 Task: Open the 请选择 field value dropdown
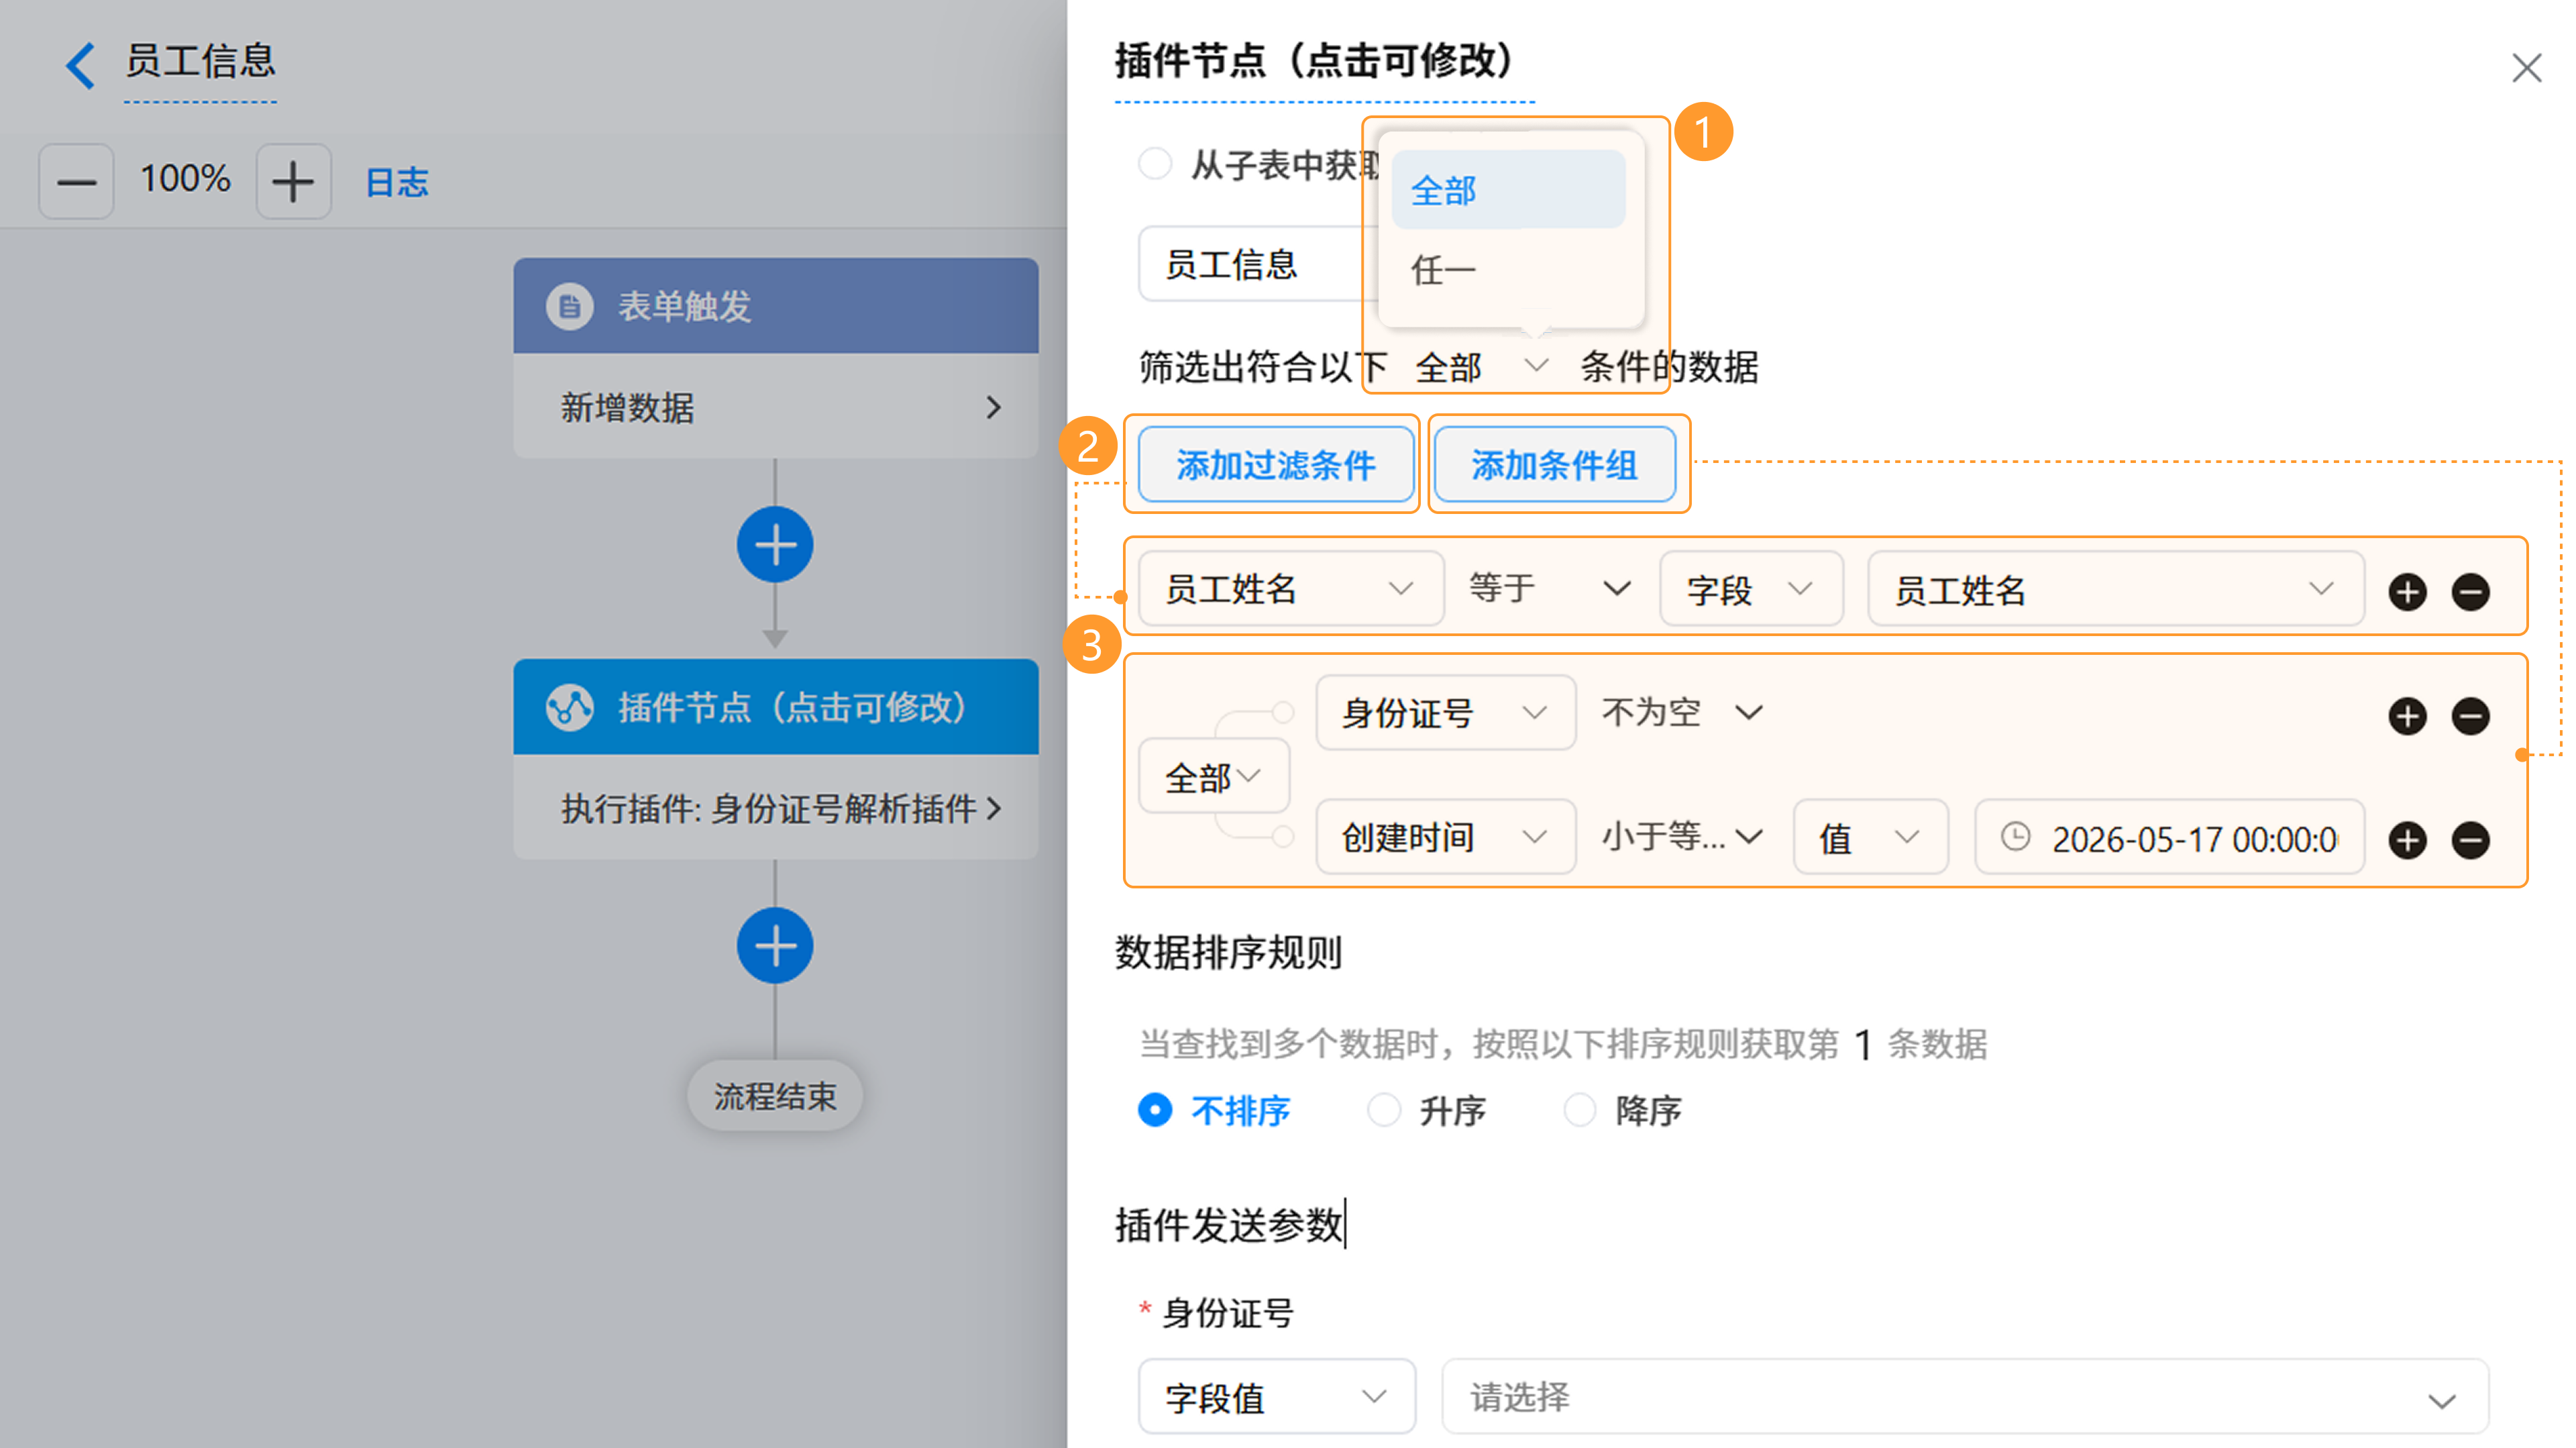pyautogui.click(x=1964, y=1397)
